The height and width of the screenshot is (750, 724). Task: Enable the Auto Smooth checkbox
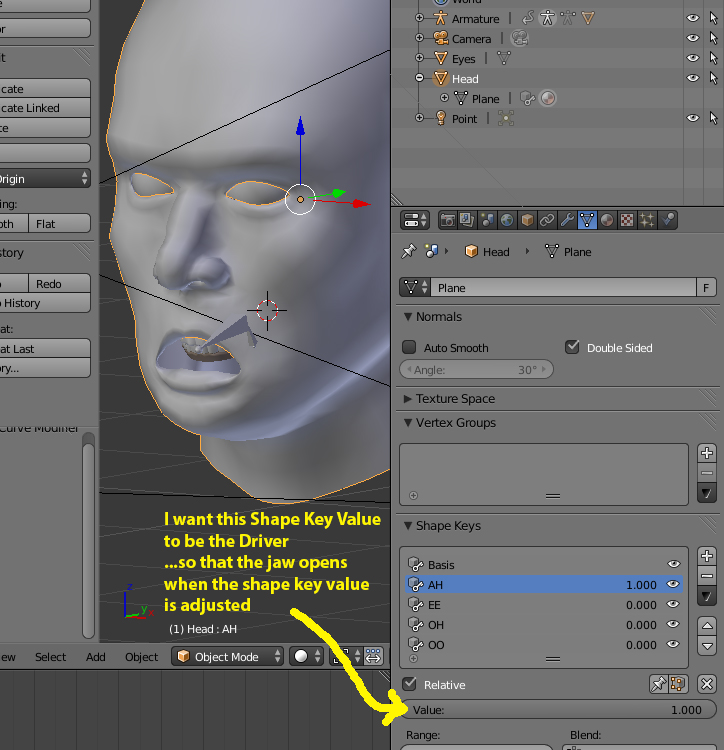click(409, 347)
